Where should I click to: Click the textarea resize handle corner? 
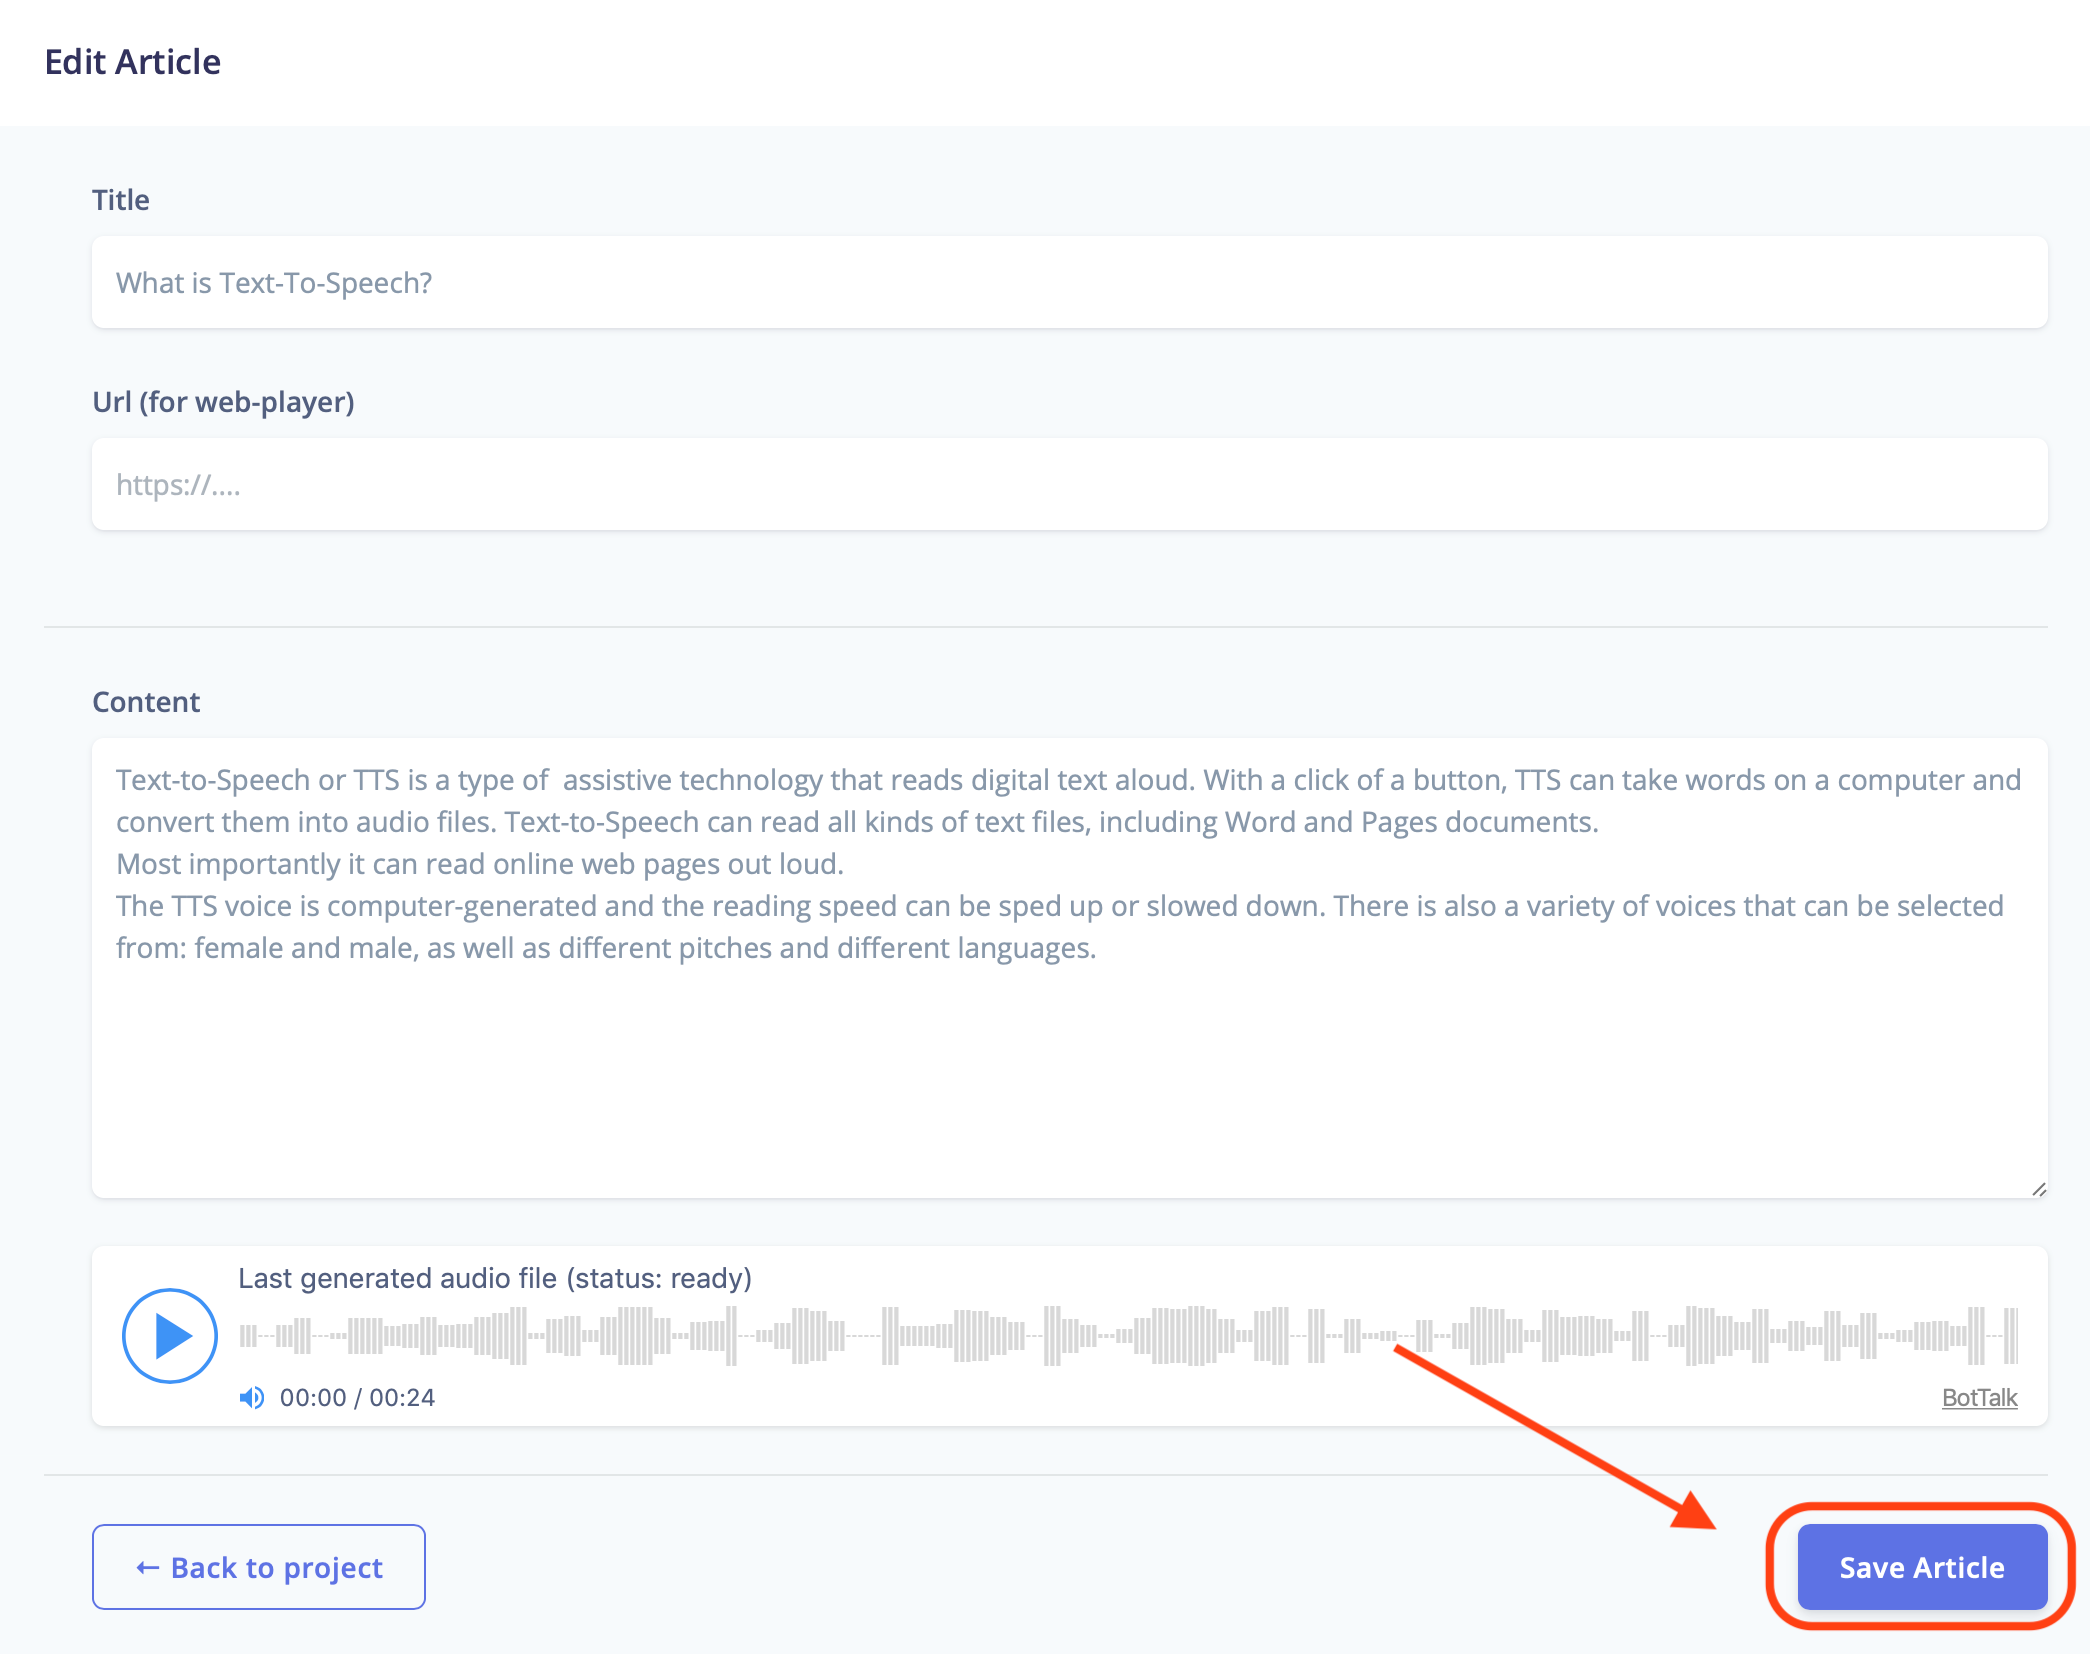[2039, 1189]
